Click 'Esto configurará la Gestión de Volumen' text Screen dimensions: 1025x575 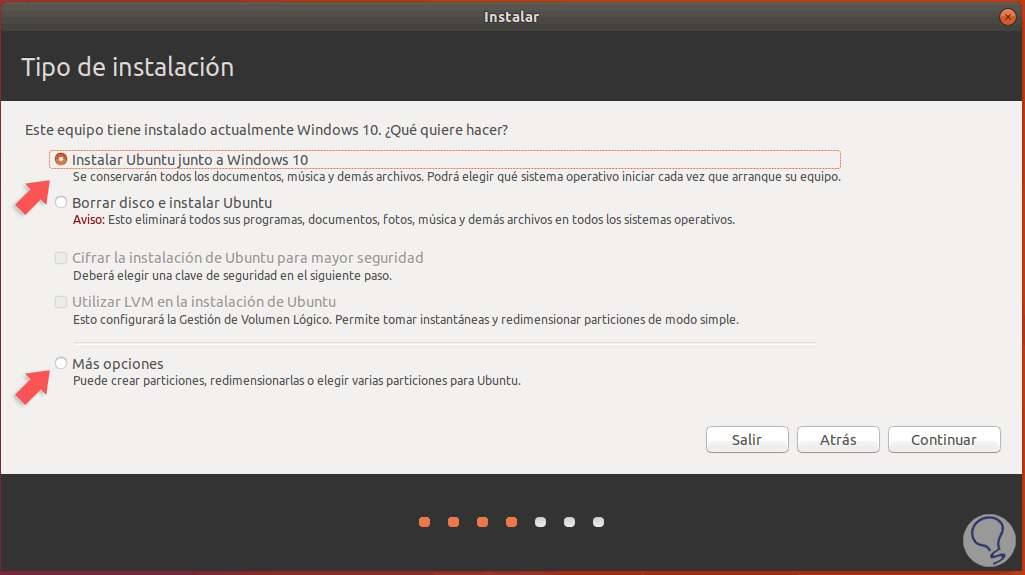point(405,320)
